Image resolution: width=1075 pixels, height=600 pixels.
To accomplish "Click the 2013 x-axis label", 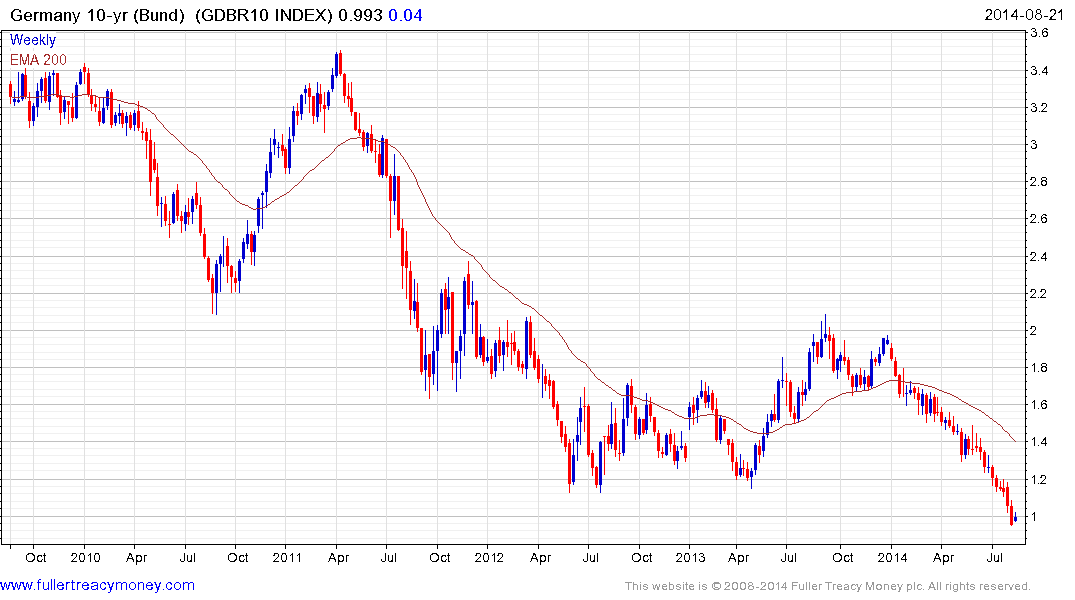I will (690, 557).
